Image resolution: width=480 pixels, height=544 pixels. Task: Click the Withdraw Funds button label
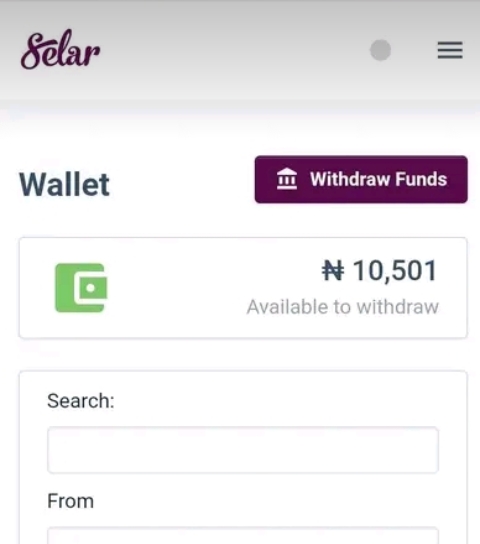[x=378, y=179]
